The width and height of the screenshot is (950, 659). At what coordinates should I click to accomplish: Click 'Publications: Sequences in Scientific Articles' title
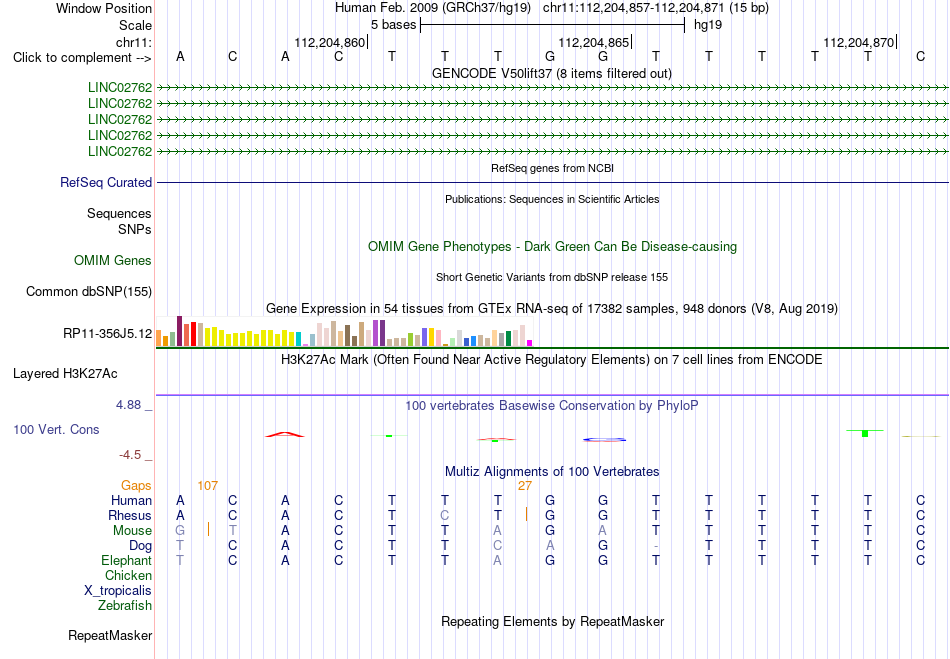click(x=552, y=199)
